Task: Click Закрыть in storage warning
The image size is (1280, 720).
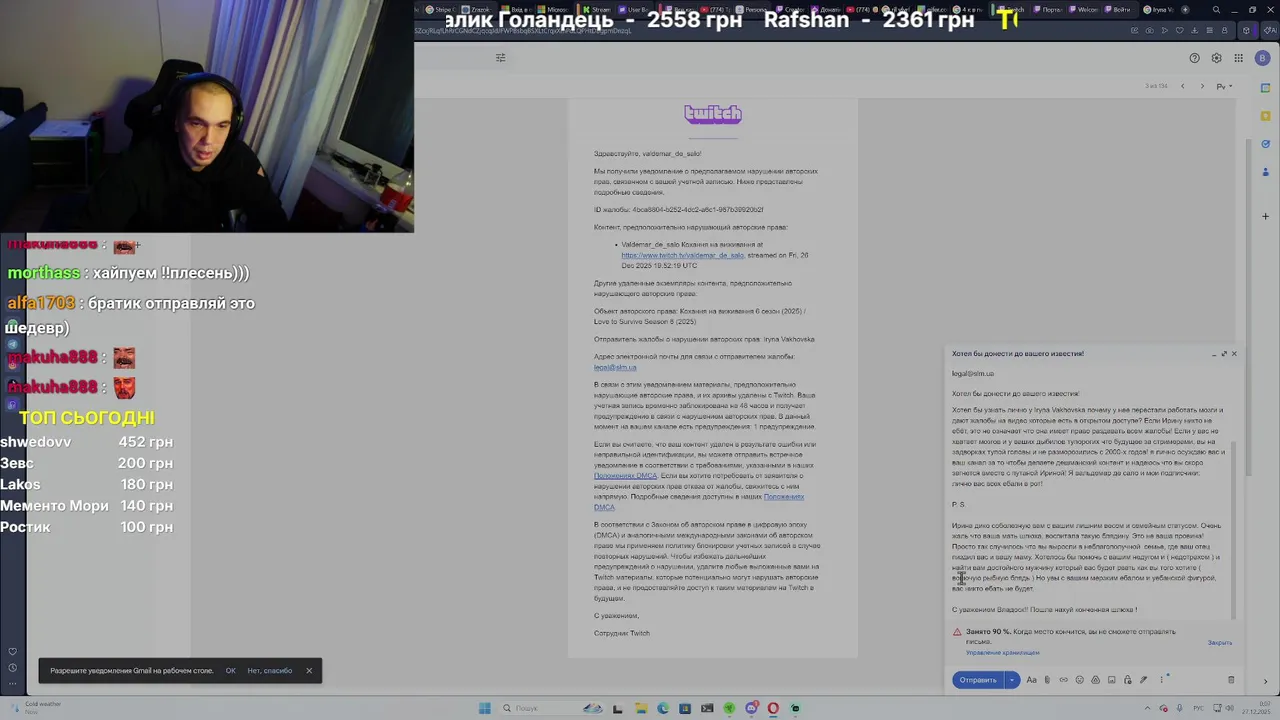Action: click(x=1220, y=643)
